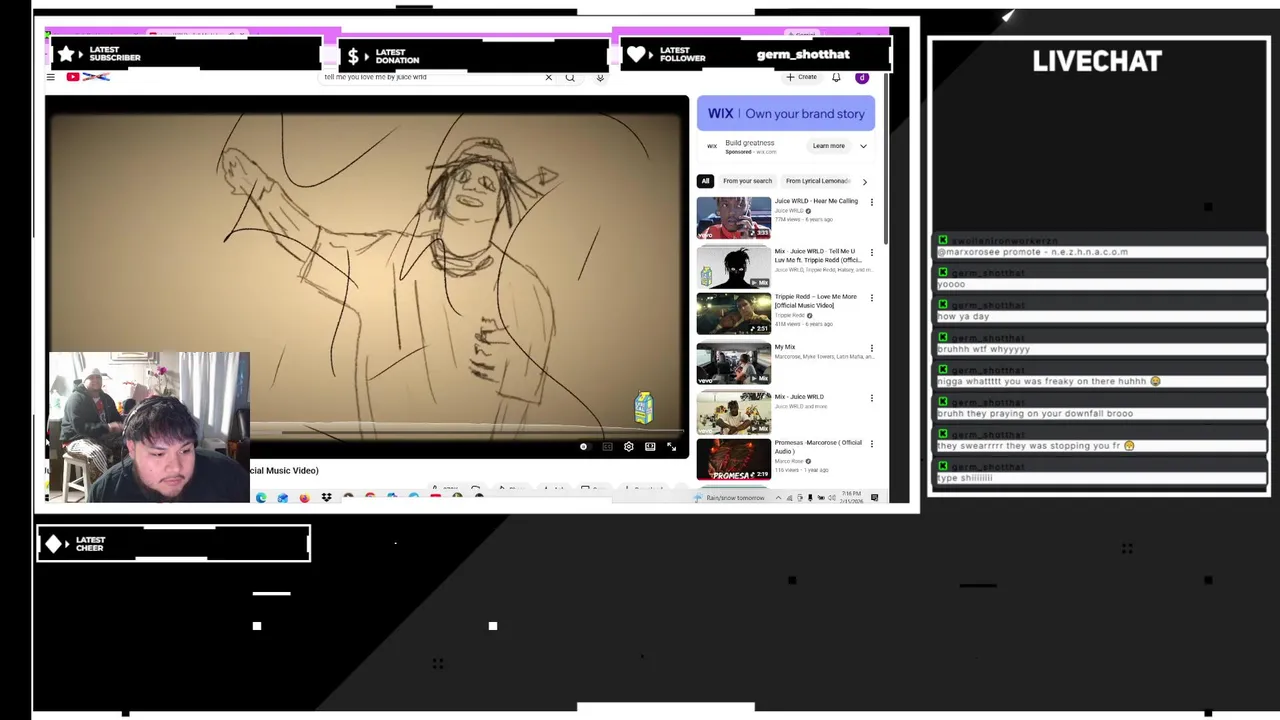Click the search magnifier button
The image size is (1280, 720).
(570, 77)
